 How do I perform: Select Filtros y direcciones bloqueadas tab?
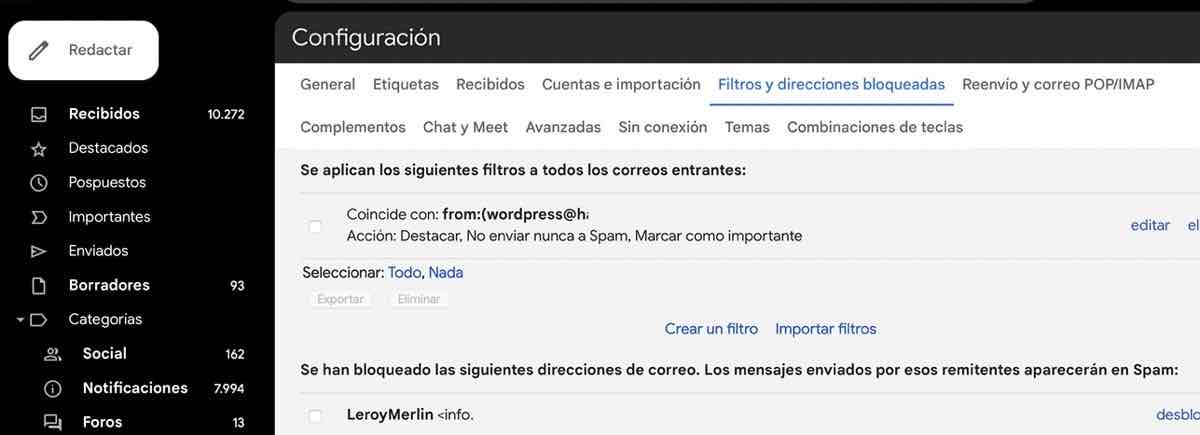point(831,85)
